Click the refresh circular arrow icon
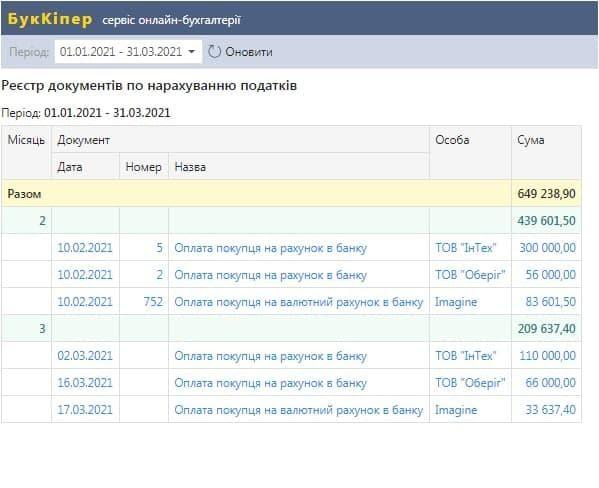Viewport: 599px width, 488px height. coord(214,52)
